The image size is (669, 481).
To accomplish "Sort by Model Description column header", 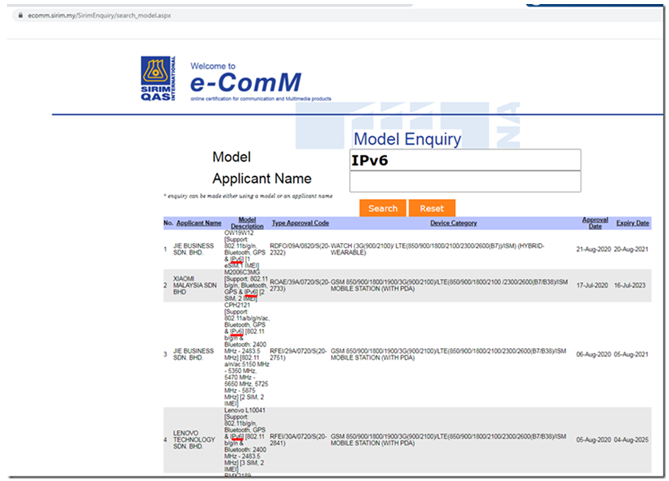I will tap(247, 223).
